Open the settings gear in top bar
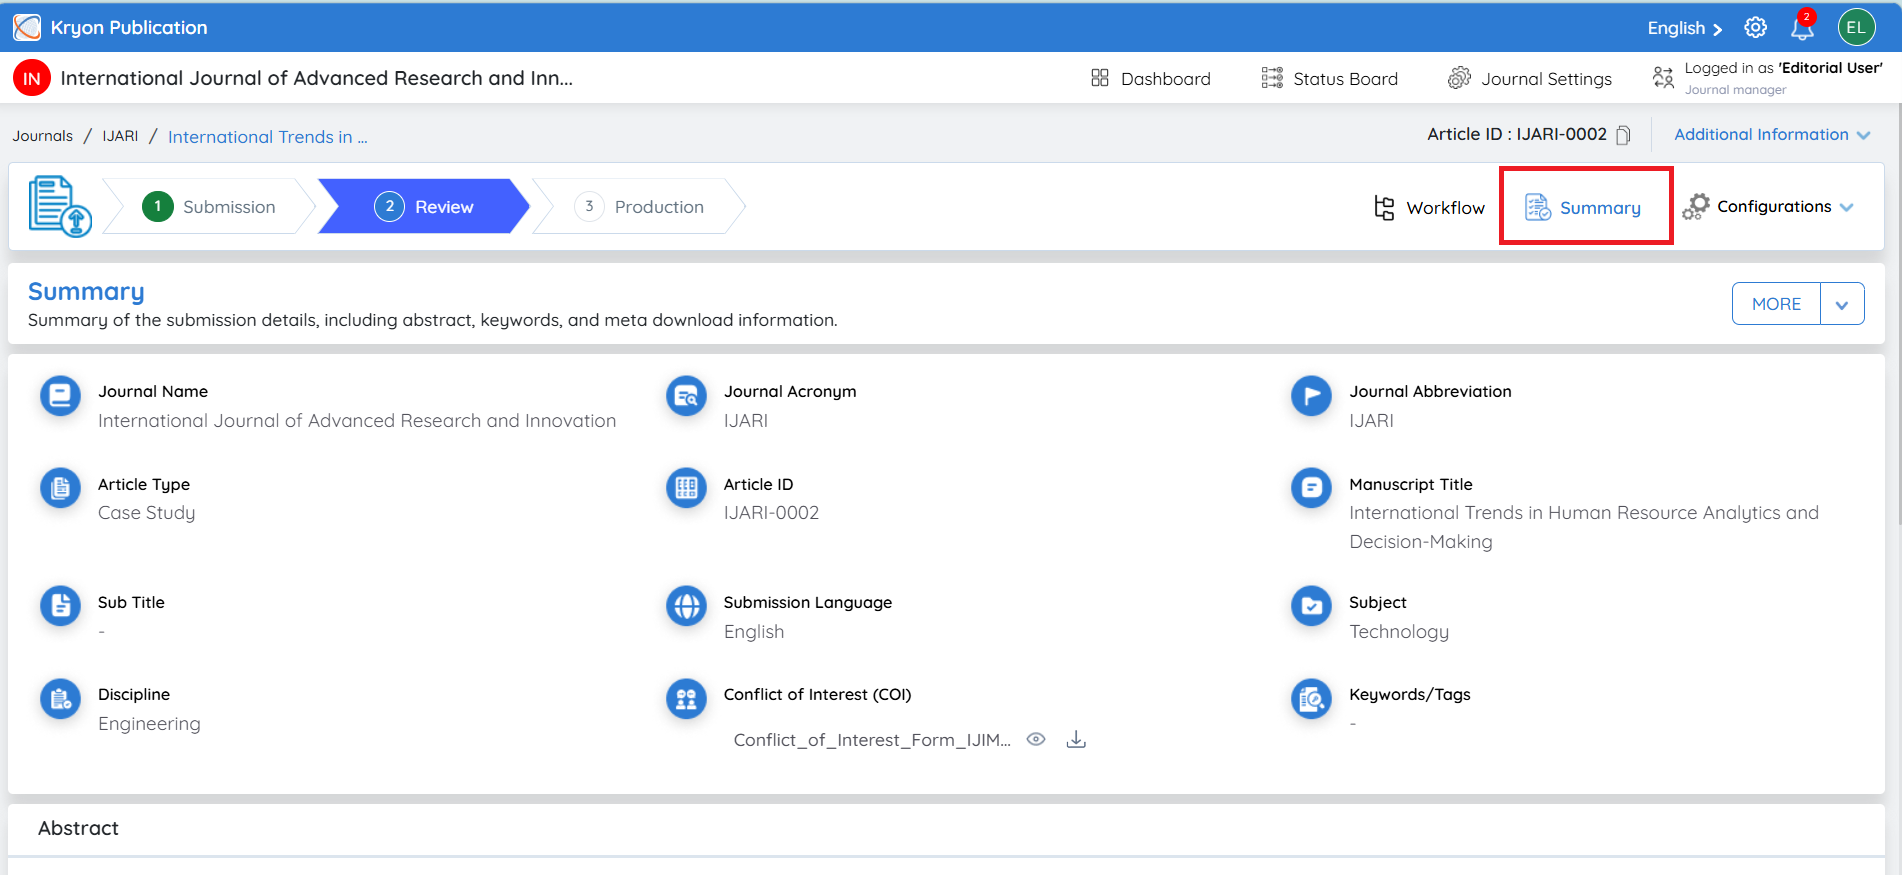1902x875 pixels. point(1756,28)
